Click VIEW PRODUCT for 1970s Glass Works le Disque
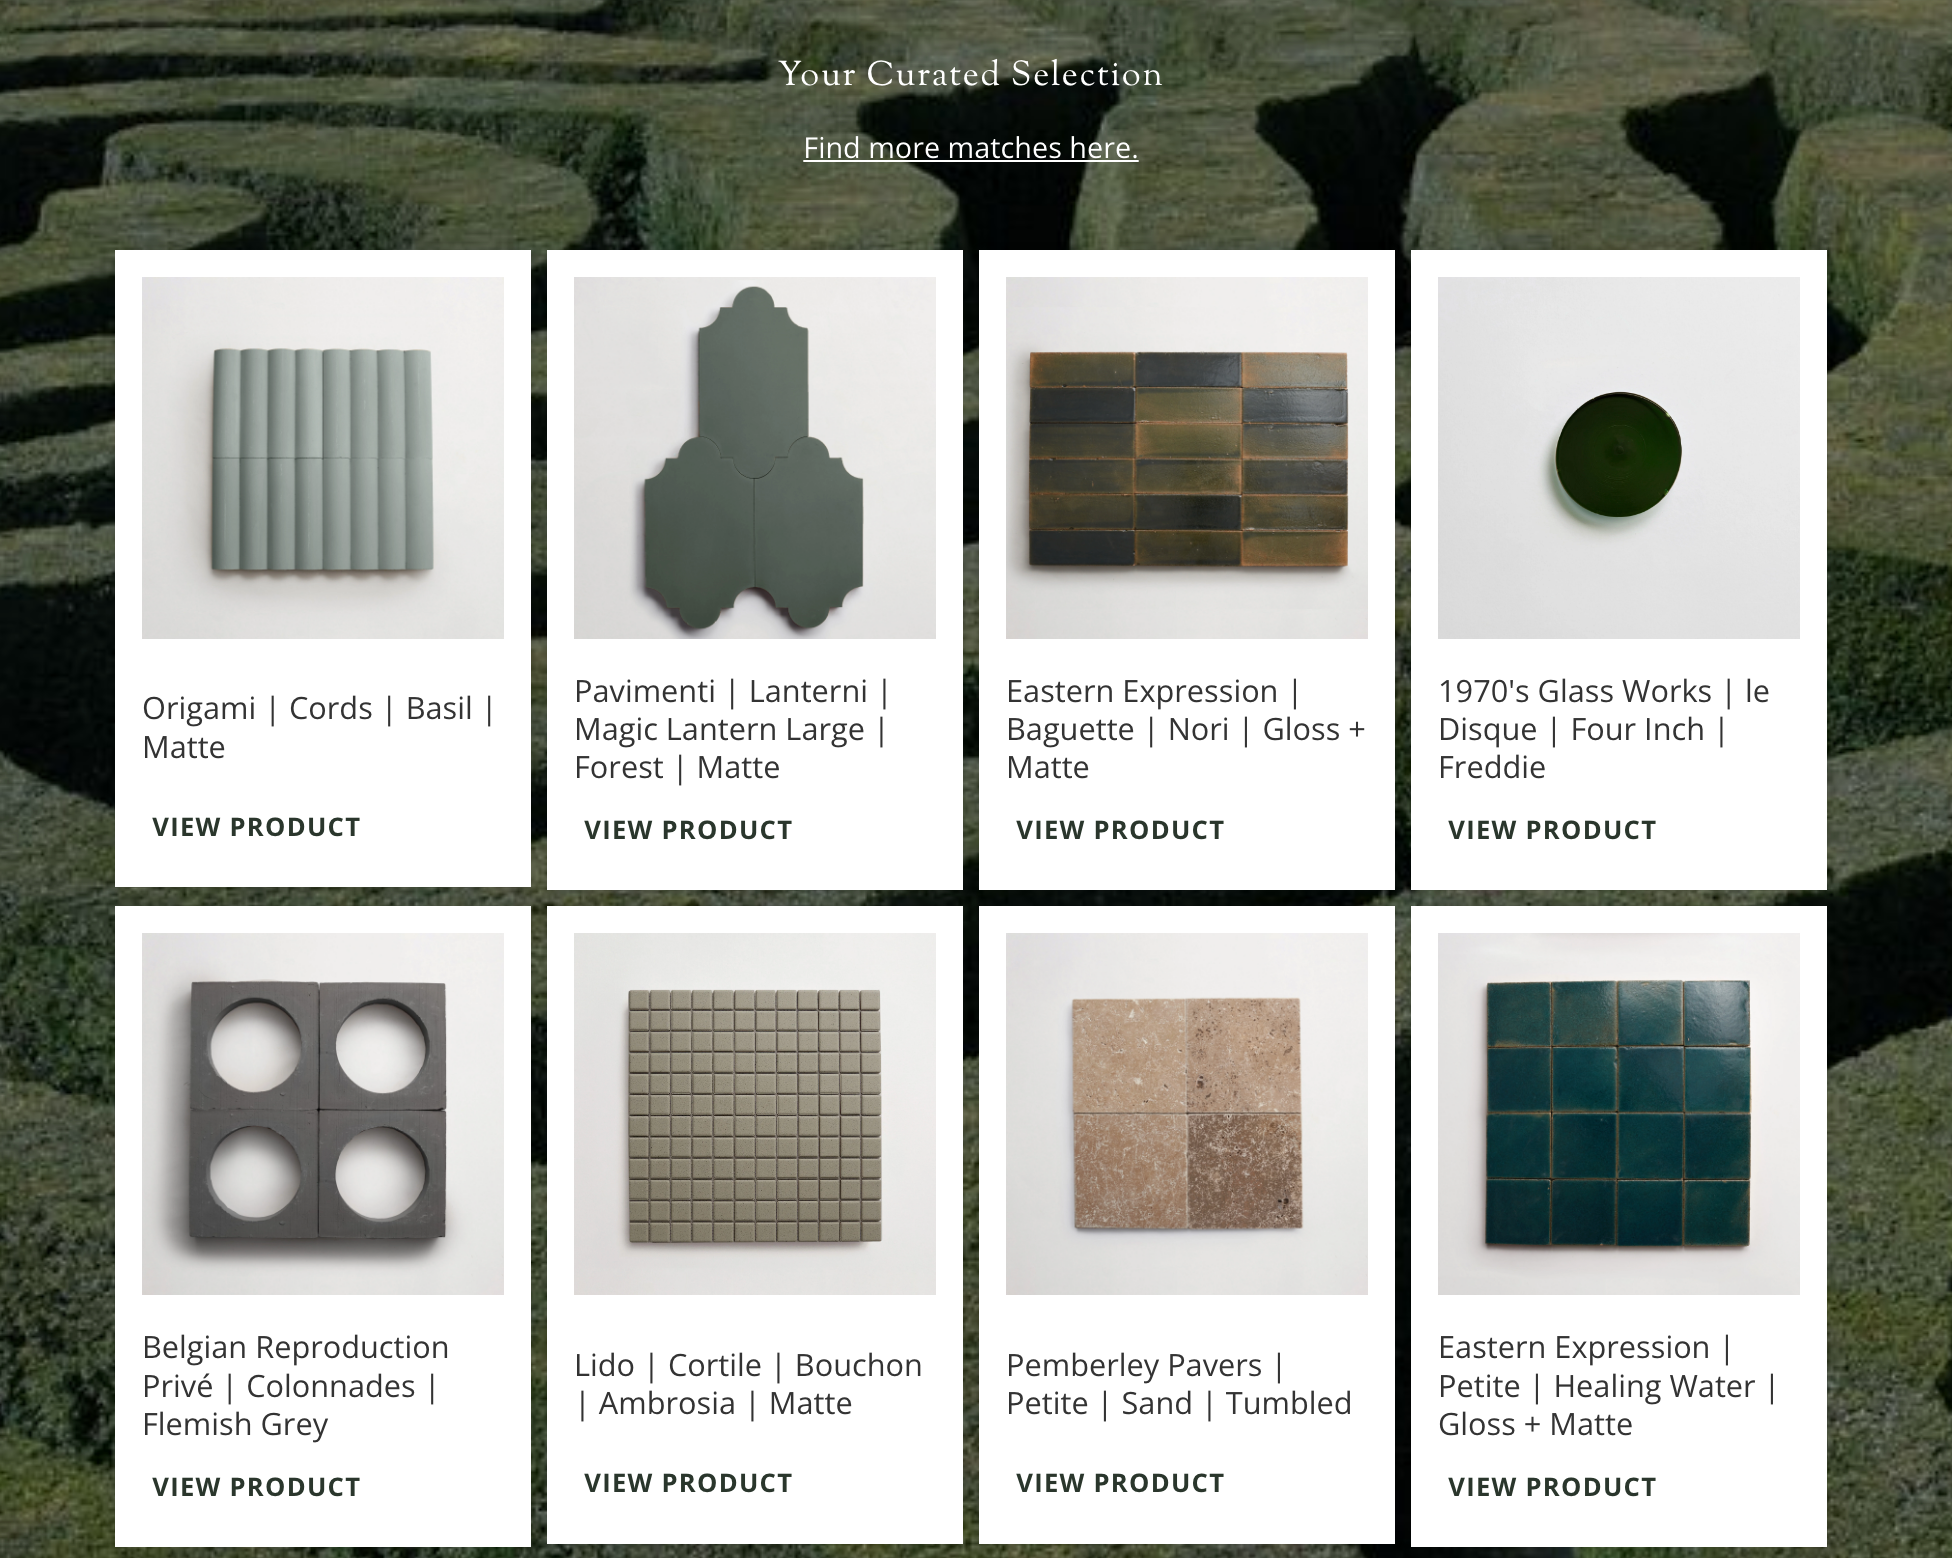Screen dimensions: 1952x1558 click(1553, 828)
